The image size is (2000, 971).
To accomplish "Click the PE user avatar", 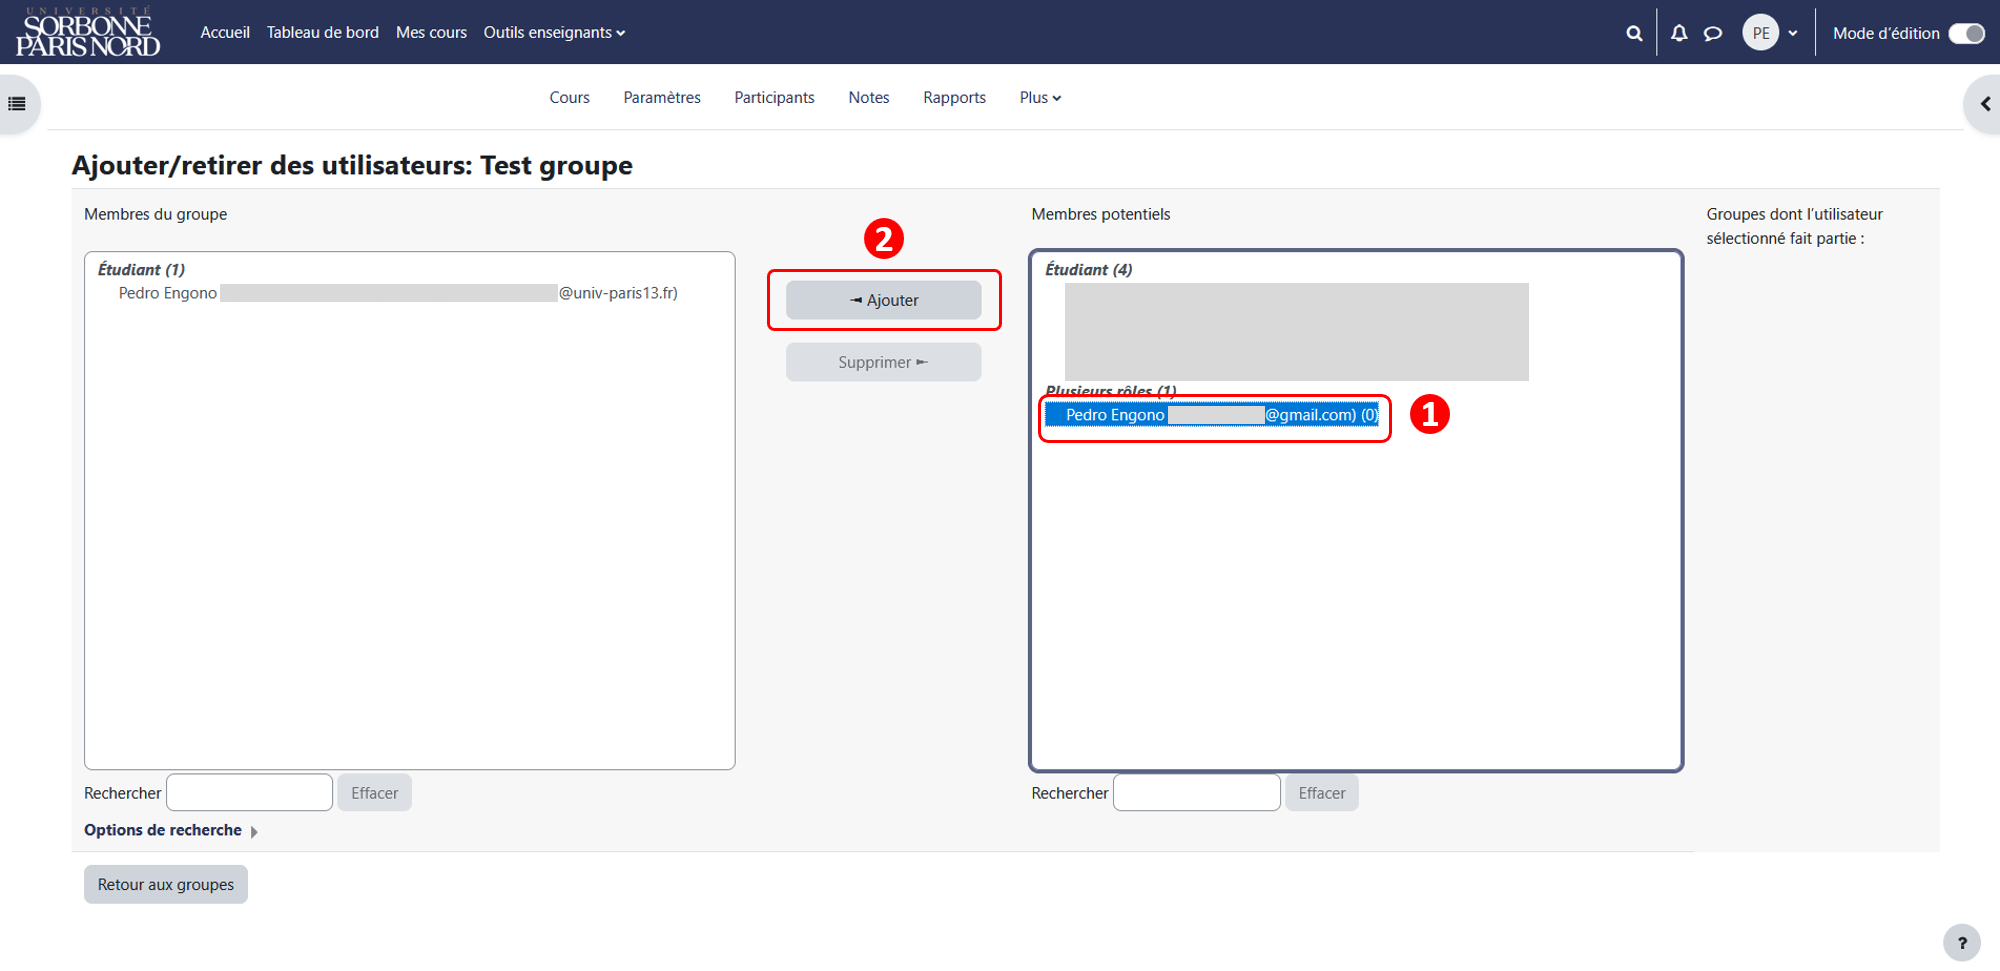I will pos(1761,33).
